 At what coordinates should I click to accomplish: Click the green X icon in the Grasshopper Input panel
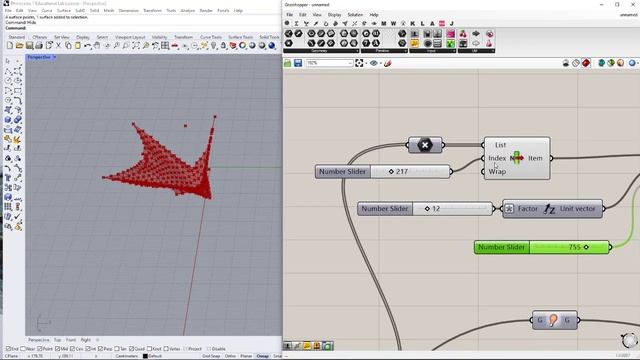(x=451, y=43)
